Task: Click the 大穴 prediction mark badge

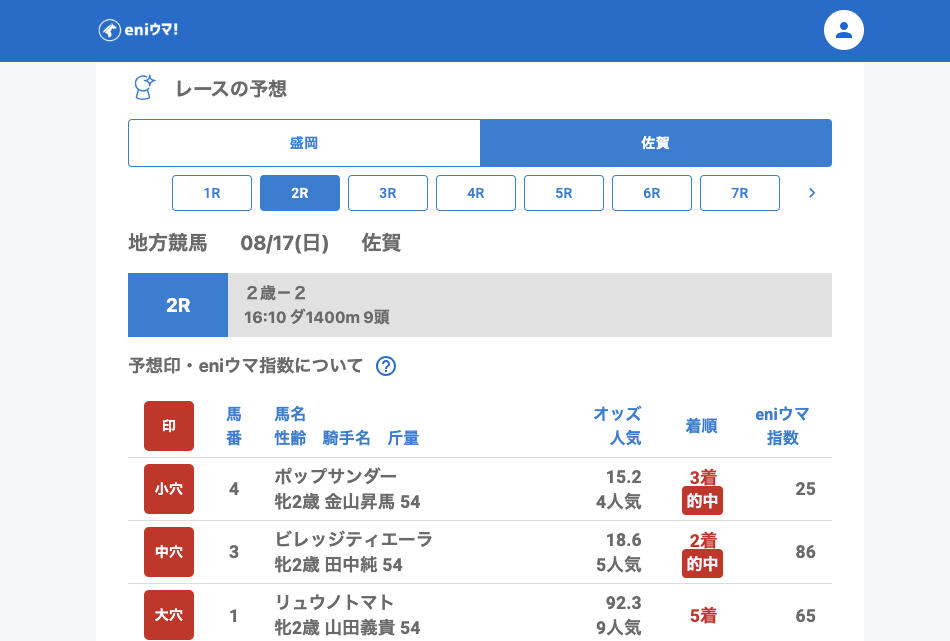Action: 169,615
